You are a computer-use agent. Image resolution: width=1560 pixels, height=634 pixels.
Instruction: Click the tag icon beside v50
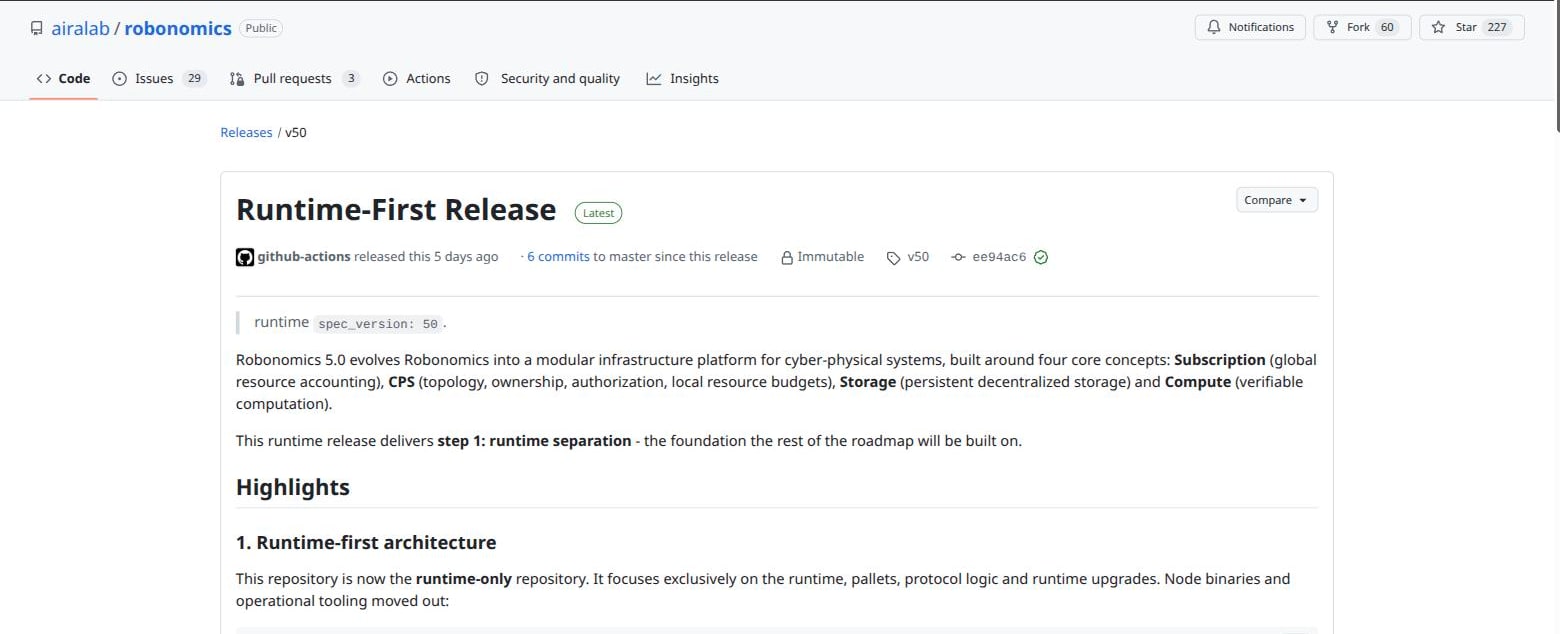[893, 257]
